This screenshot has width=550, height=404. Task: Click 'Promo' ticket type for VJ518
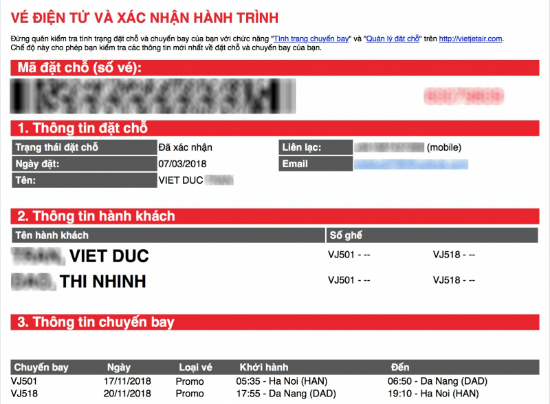click(x=190, y=394)
